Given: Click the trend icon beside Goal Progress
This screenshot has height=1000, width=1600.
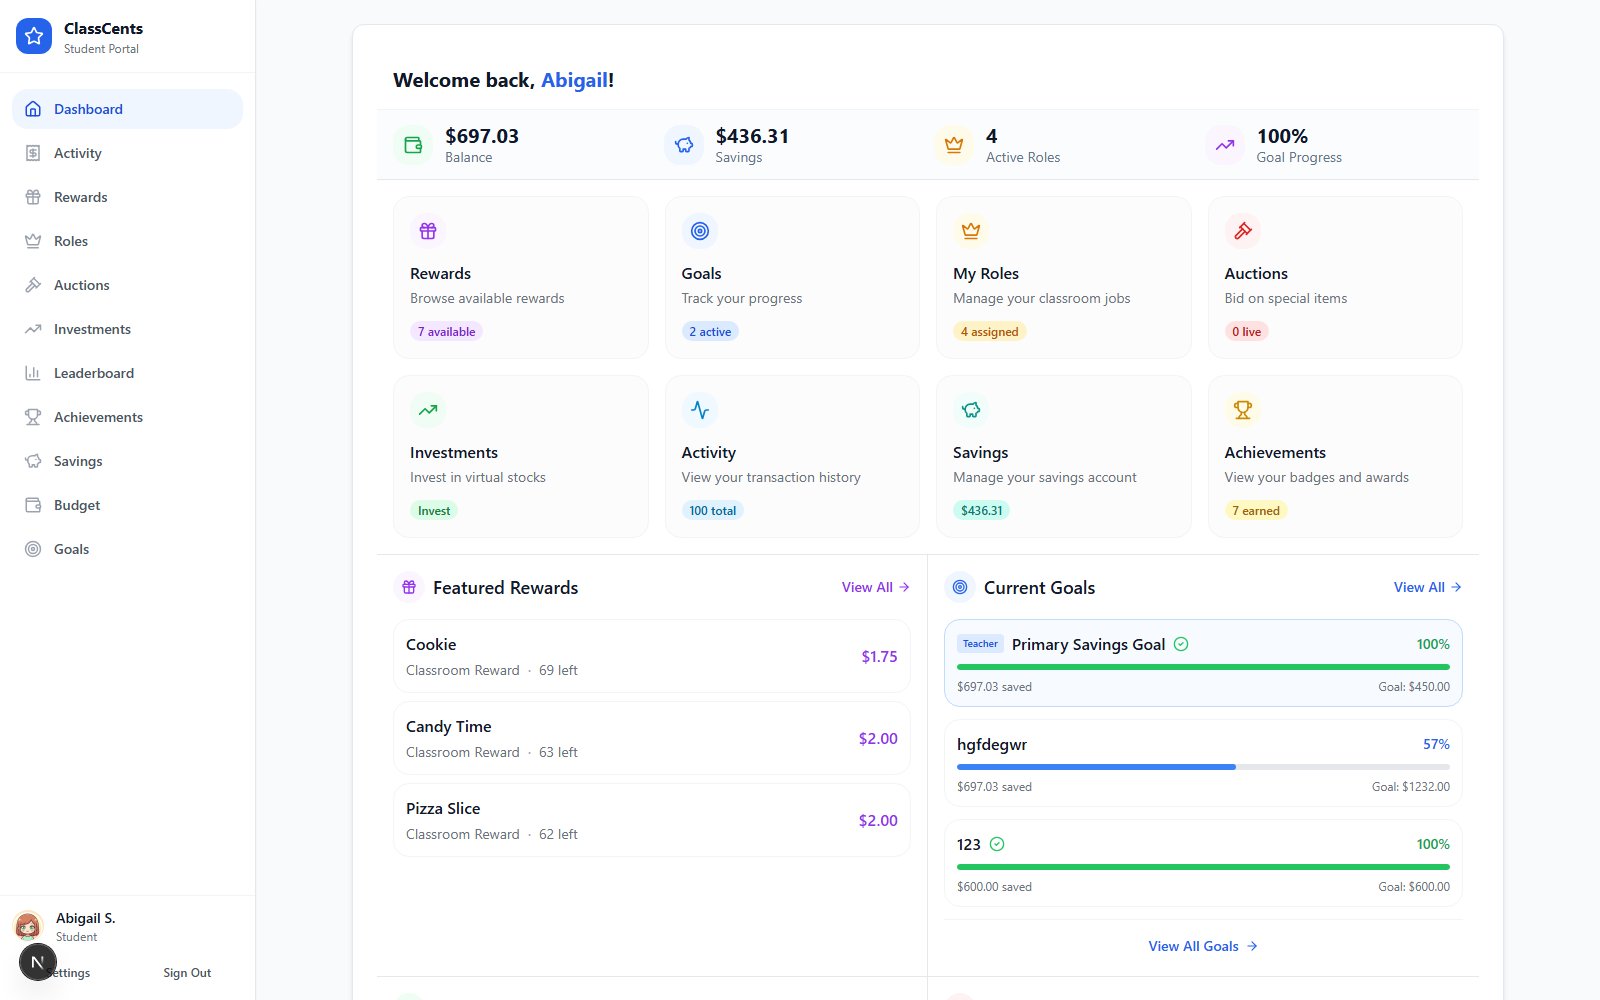Looking at the screenshot, I should pyautogui.click(x=1225, y=145).
